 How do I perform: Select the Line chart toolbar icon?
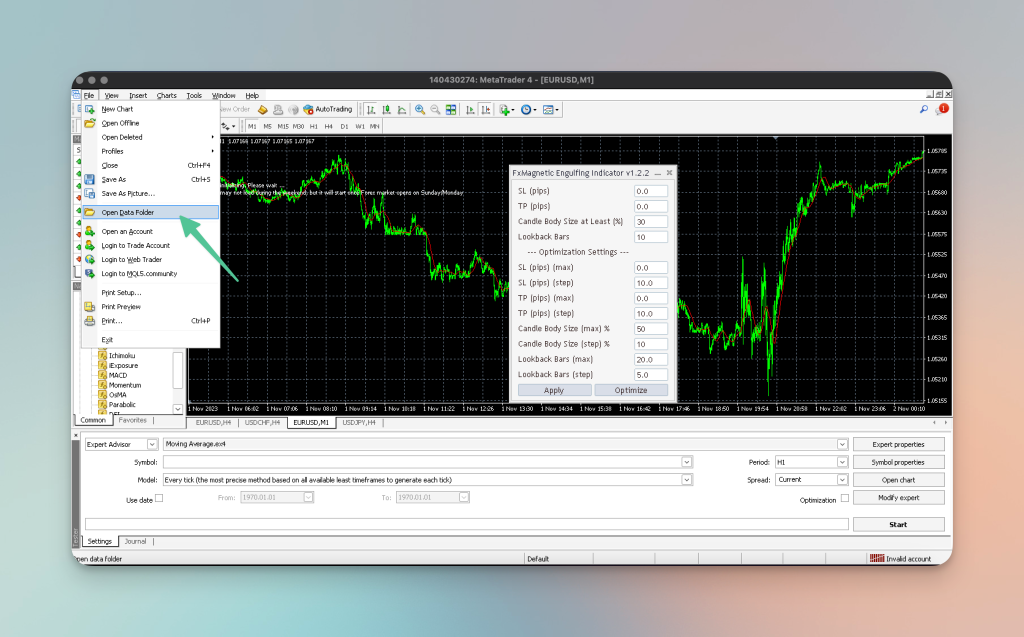[x=402, y=110]
